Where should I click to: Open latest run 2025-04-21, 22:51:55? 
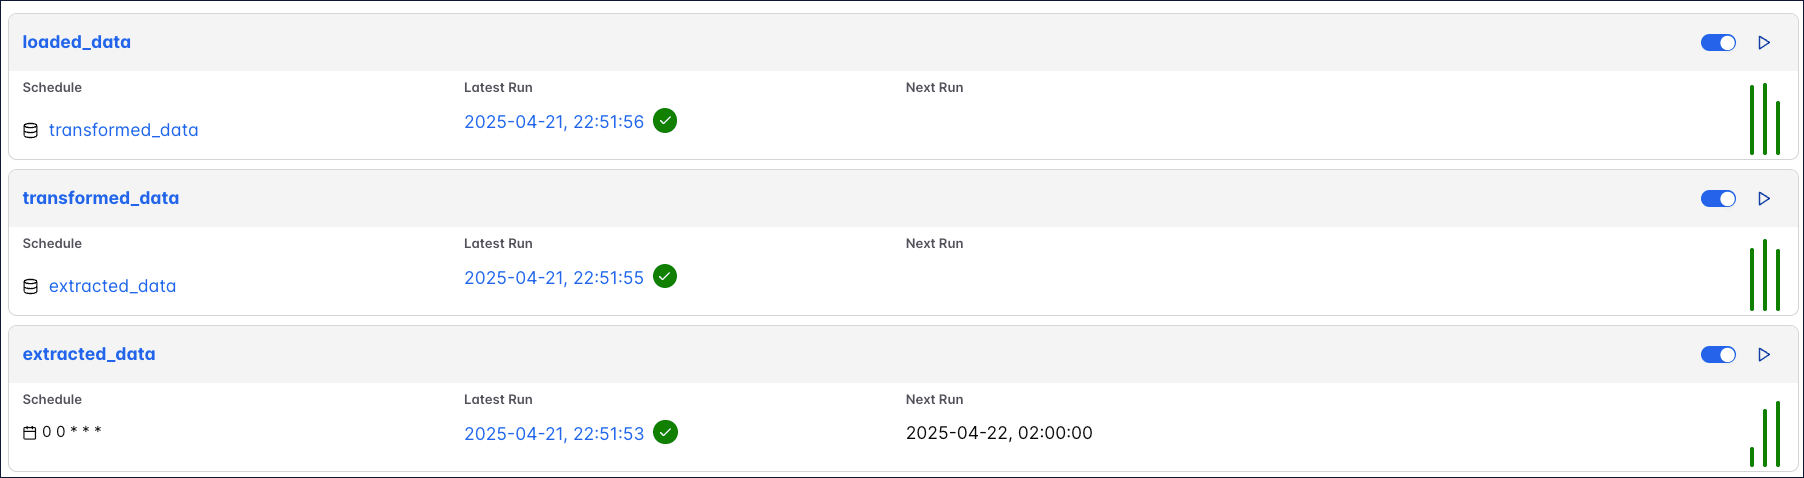(554, 278)
